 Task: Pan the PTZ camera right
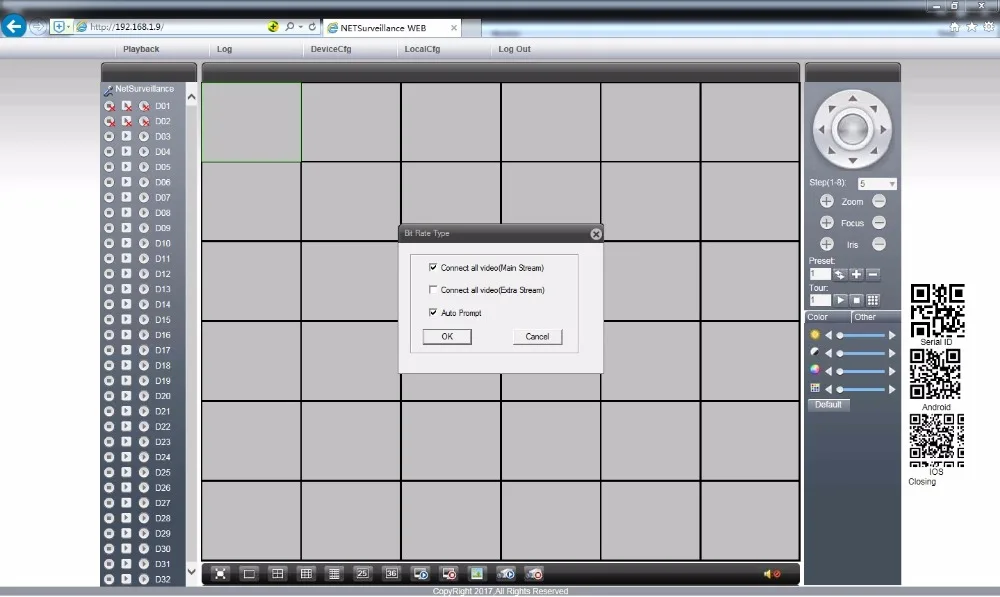pyautogui.click(x=883, y=129)
